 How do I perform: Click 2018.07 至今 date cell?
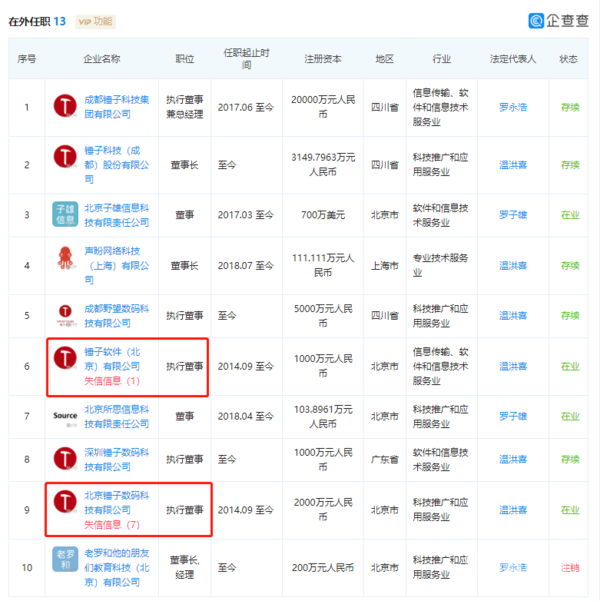tap(246, 266)
